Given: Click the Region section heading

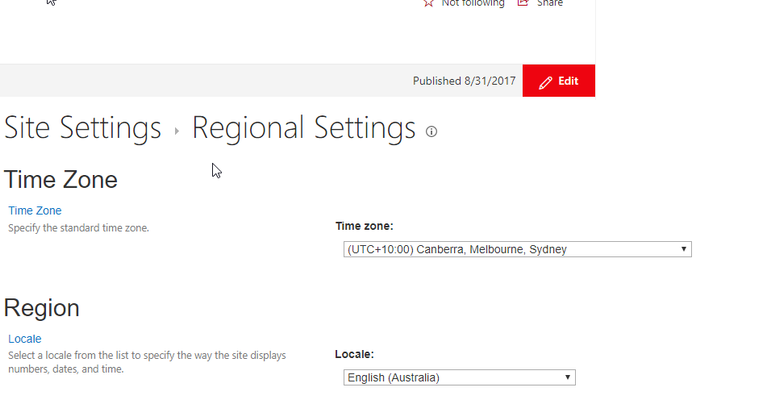Looking at the screenshot, I should pyautogui.click(x=41, y=308).
